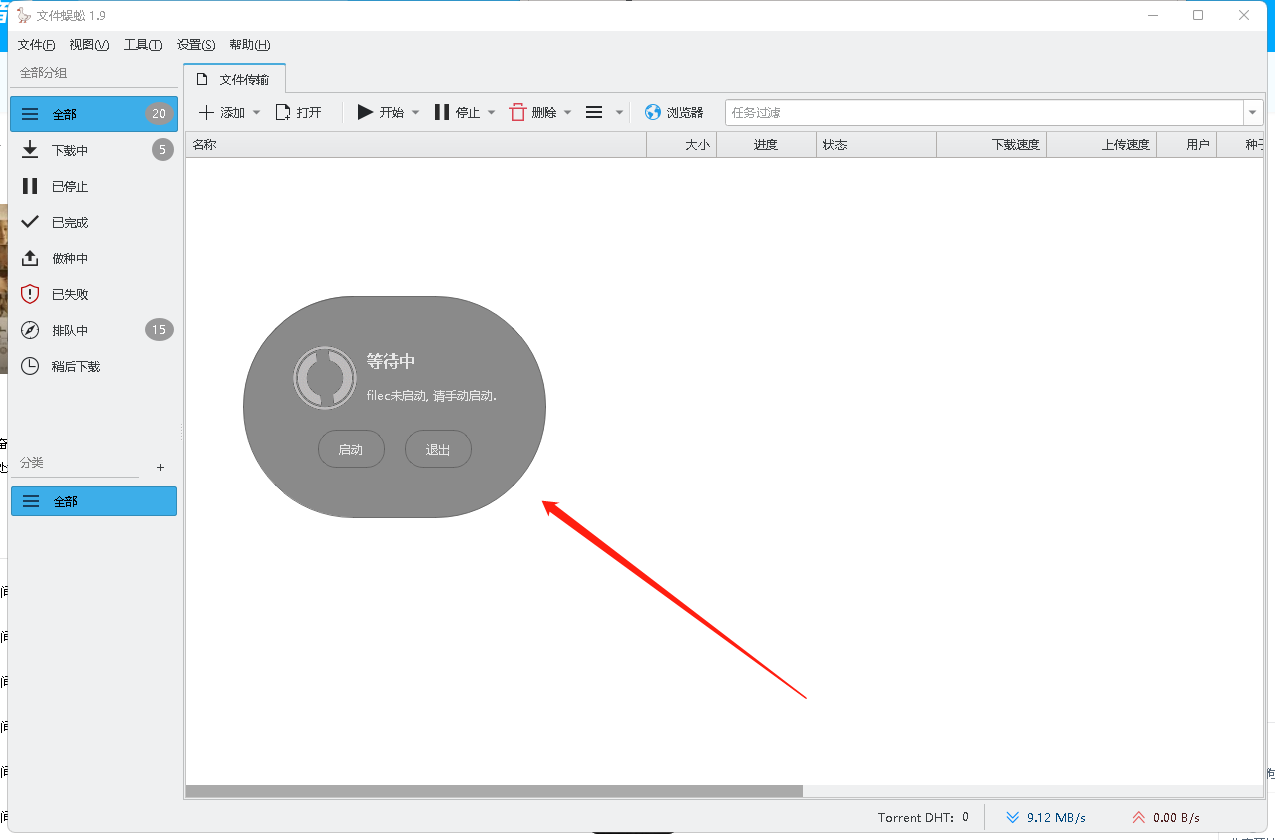Click the 添加 plus toolbar button
Screen dimensions: 1275x840
coord(221,113)
